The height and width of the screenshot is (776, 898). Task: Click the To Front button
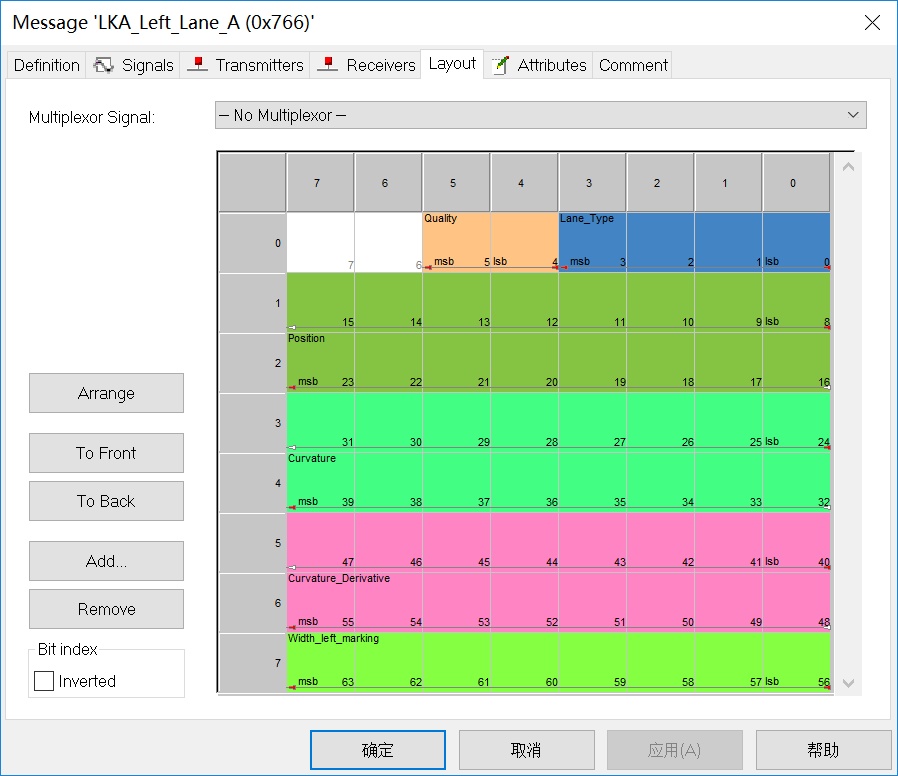(x=107, y=453)
